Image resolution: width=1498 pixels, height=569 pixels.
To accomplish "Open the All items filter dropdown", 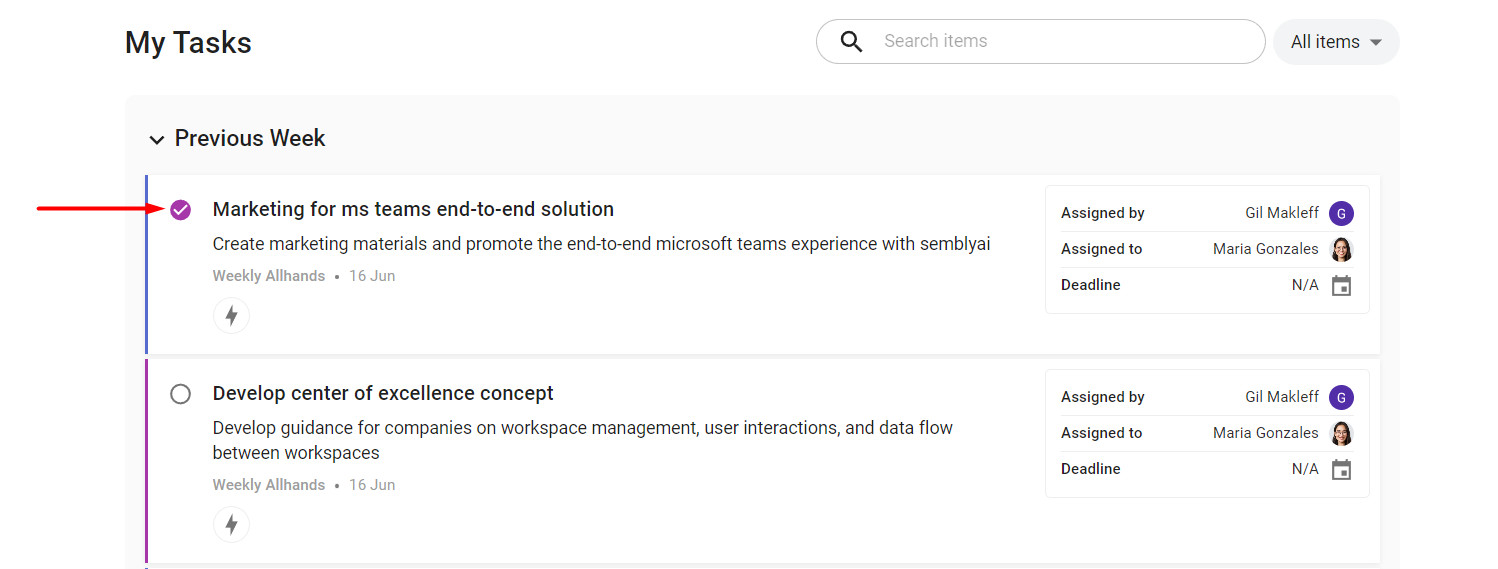I will 1336,42.
